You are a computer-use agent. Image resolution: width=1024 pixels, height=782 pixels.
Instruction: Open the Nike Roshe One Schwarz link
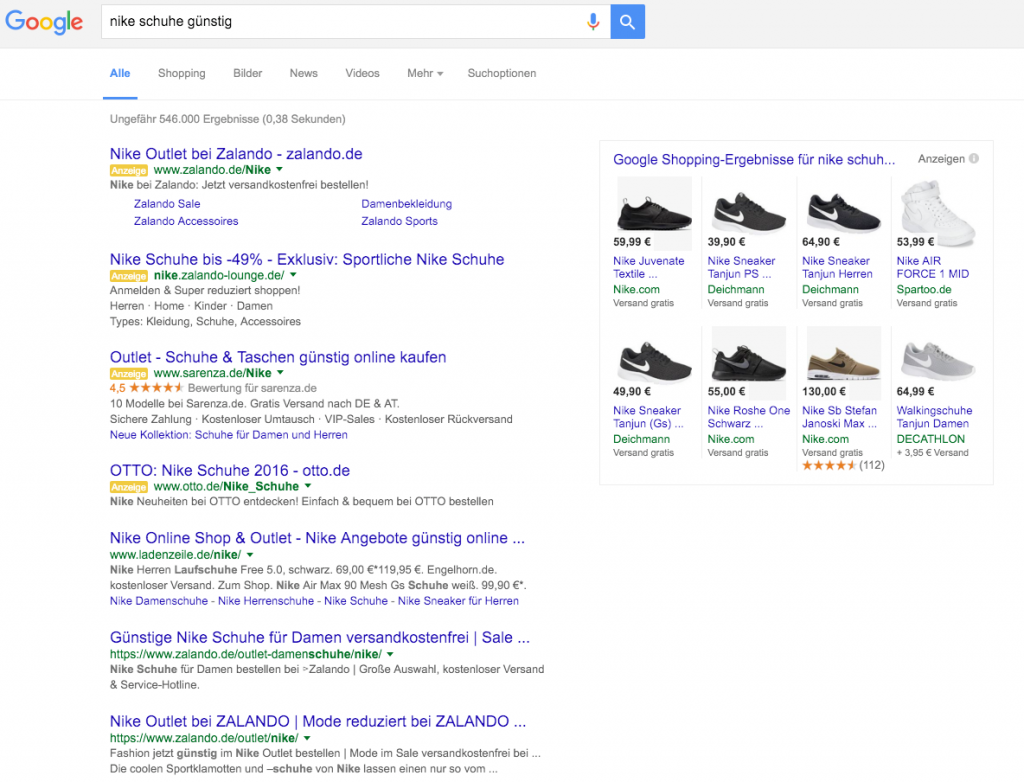(749, 417)
